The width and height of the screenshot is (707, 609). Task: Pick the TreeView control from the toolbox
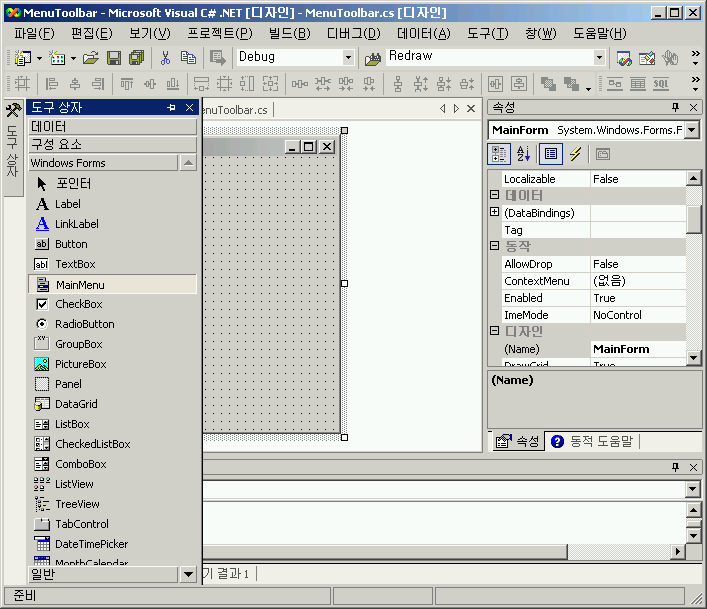tap(77, 504)
